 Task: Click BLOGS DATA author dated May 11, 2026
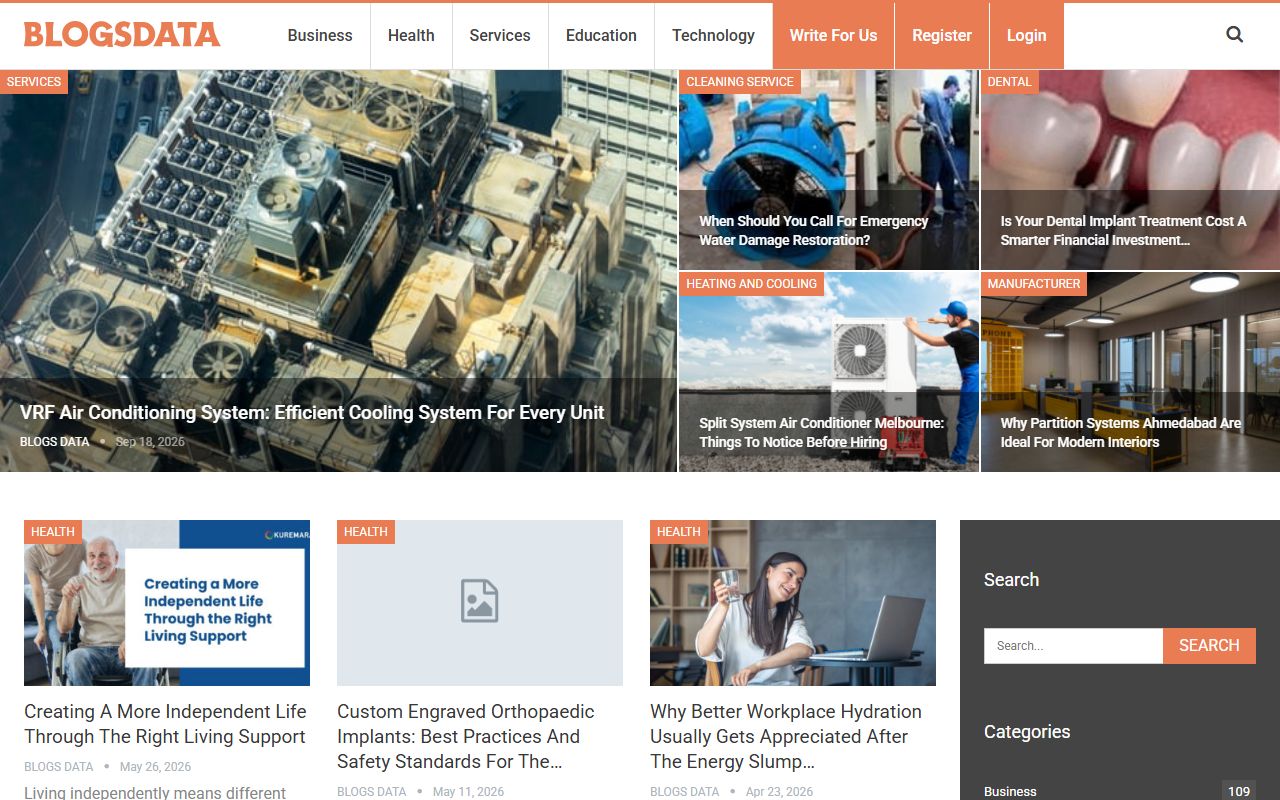pyautogui.click(x=372, y=792)
